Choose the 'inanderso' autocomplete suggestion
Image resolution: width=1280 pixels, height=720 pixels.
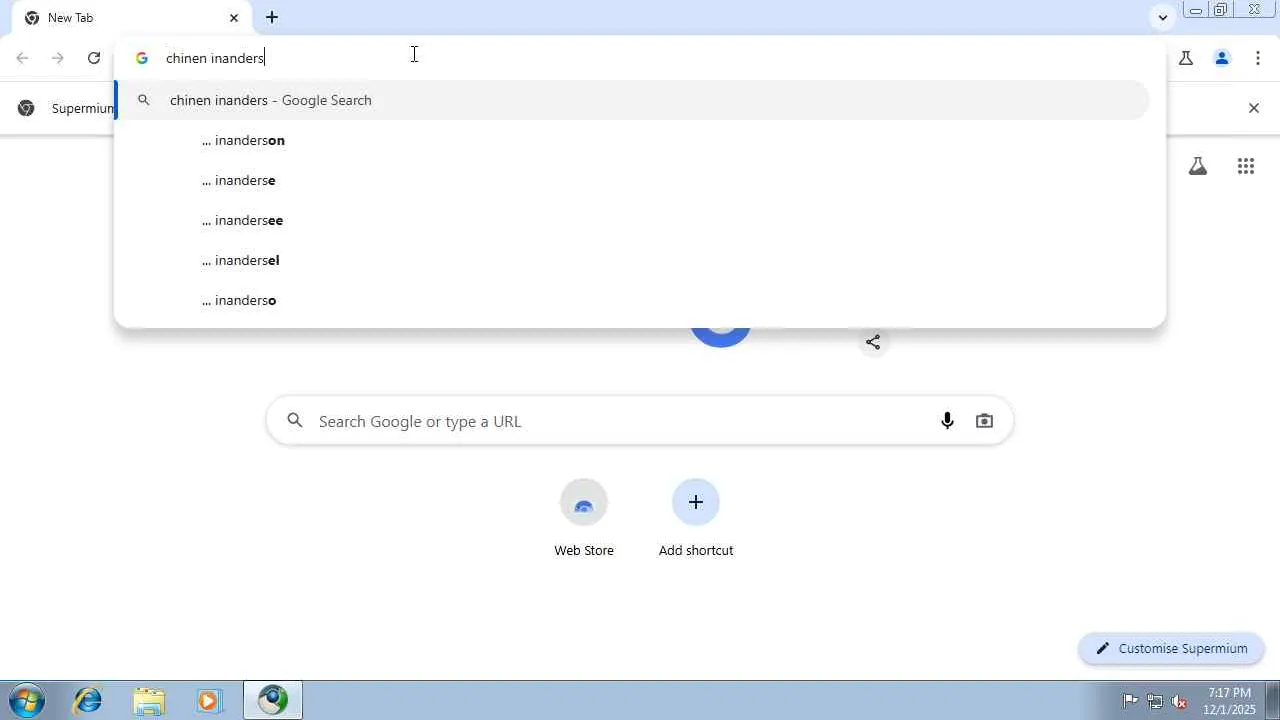coord(632,300)
